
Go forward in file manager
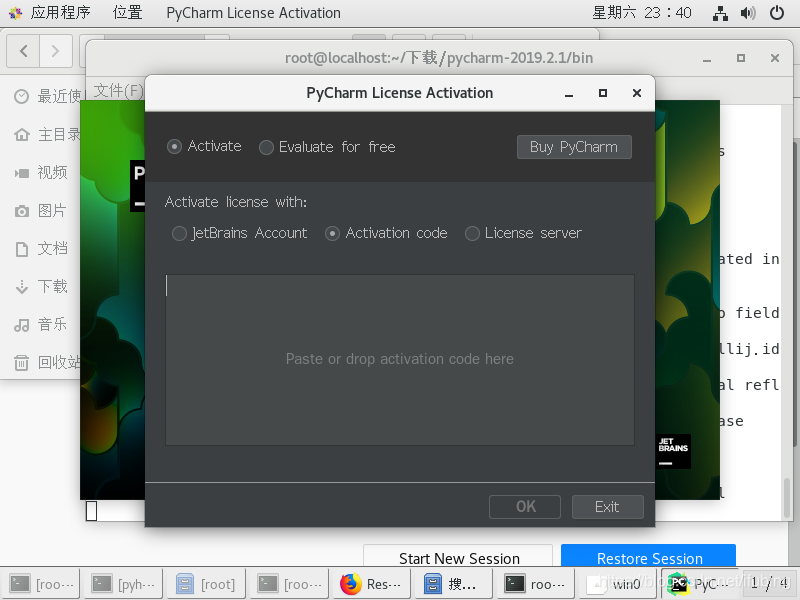point(56,51)
